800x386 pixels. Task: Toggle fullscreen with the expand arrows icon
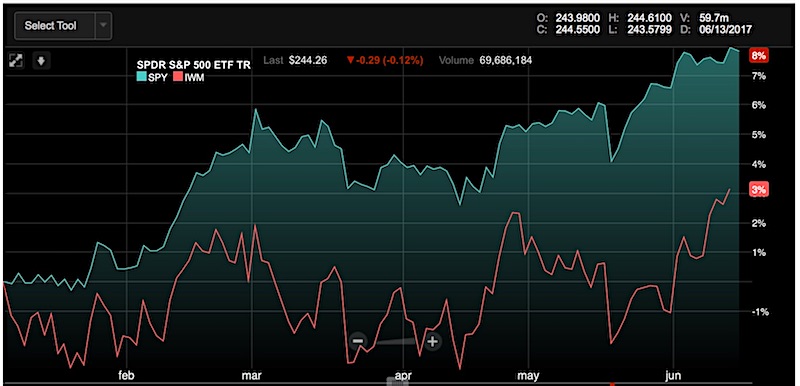pyautogui.click(x=17, y=61)
